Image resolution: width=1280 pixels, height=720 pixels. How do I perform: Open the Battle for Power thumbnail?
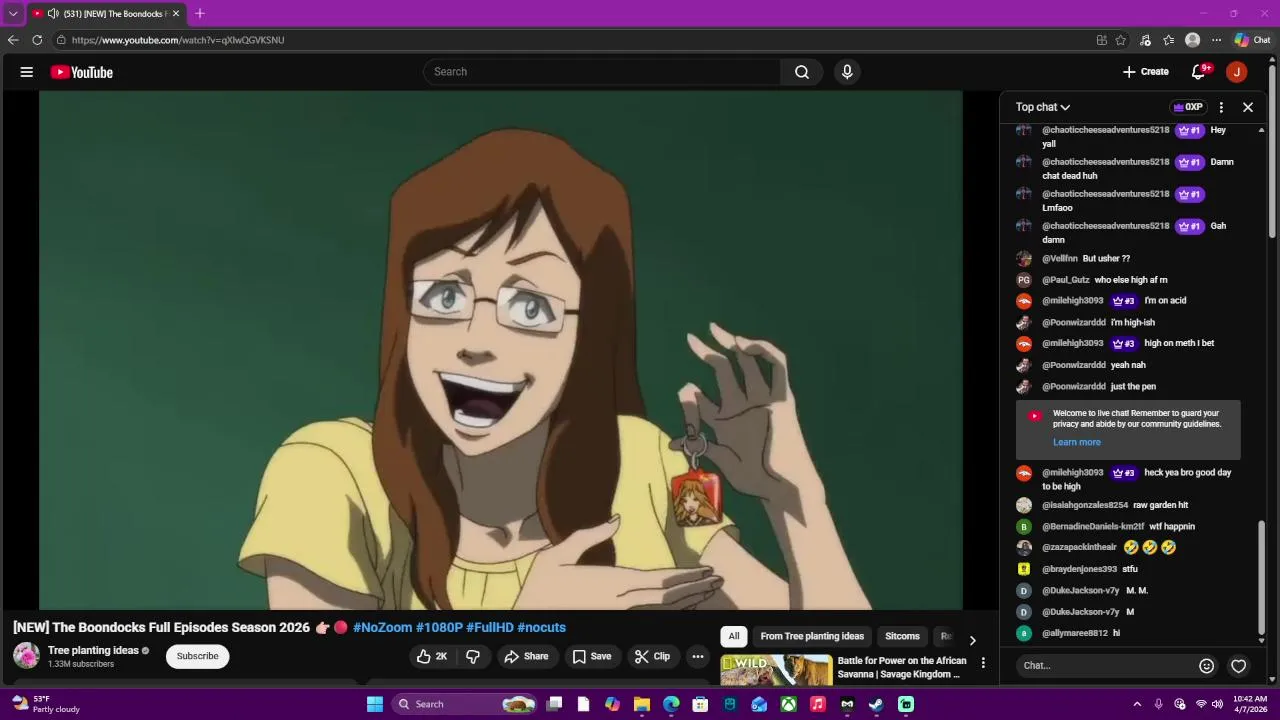pos(776,670)
